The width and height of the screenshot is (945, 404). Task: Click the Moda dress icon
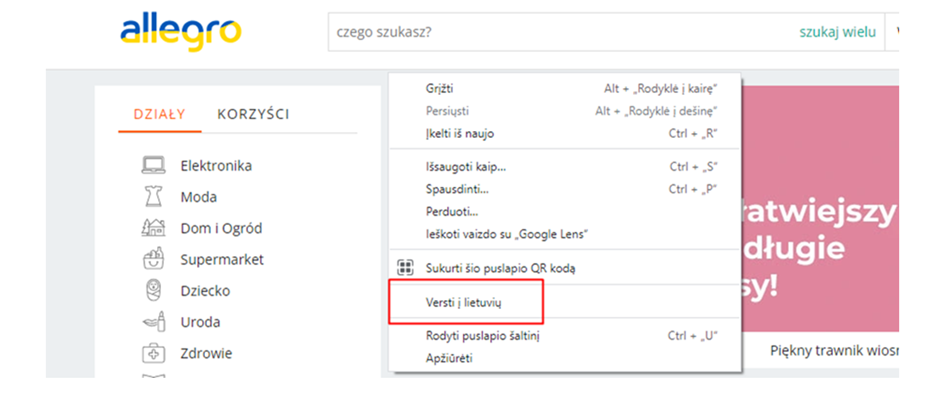click(152, 197)
